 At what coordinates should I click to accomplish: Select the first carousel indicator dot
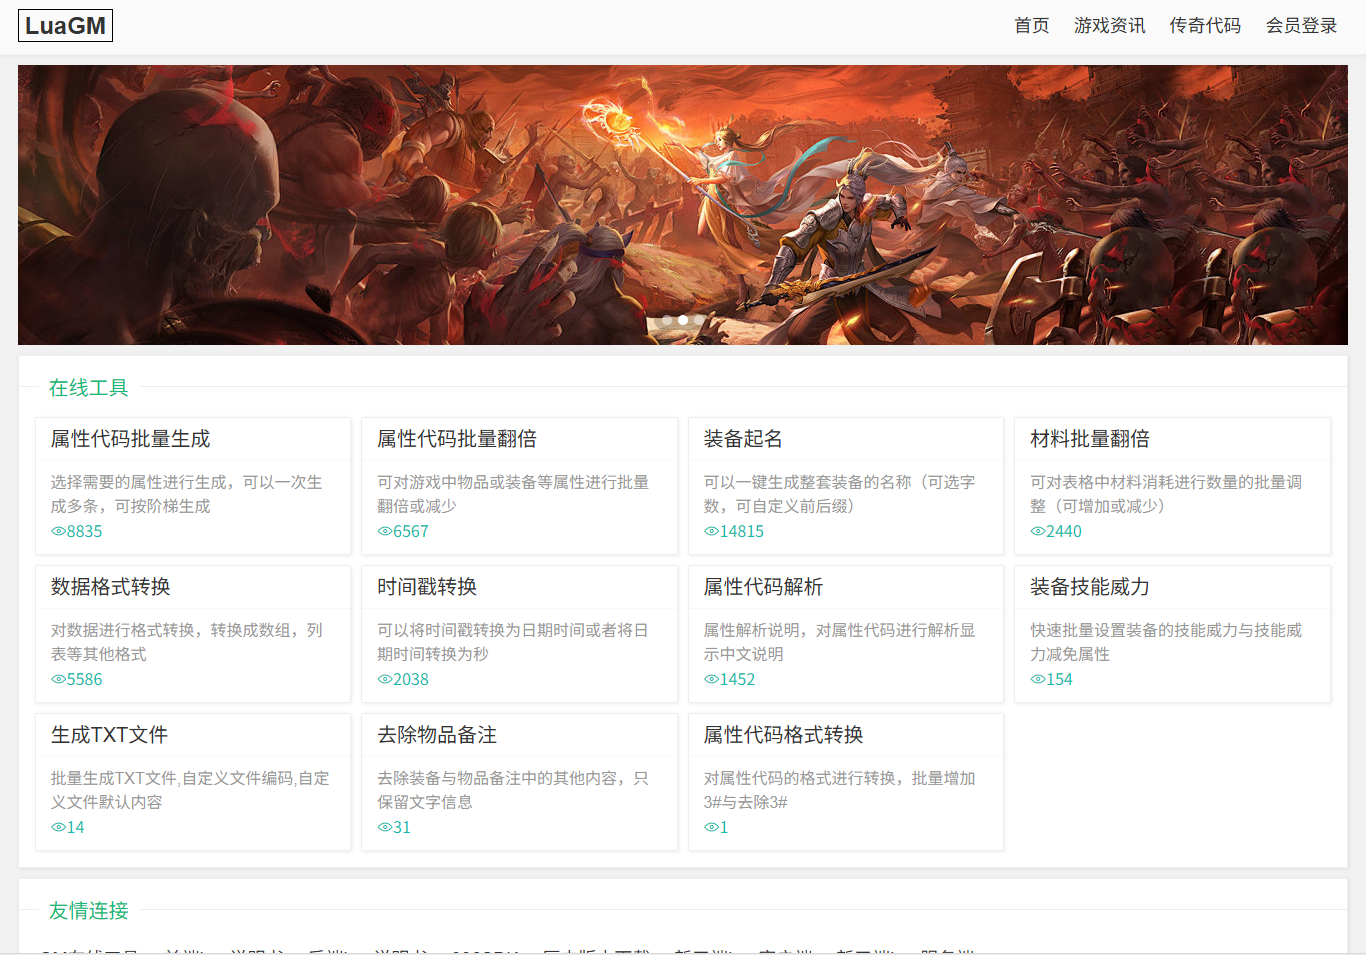click(x=667, y=320)
